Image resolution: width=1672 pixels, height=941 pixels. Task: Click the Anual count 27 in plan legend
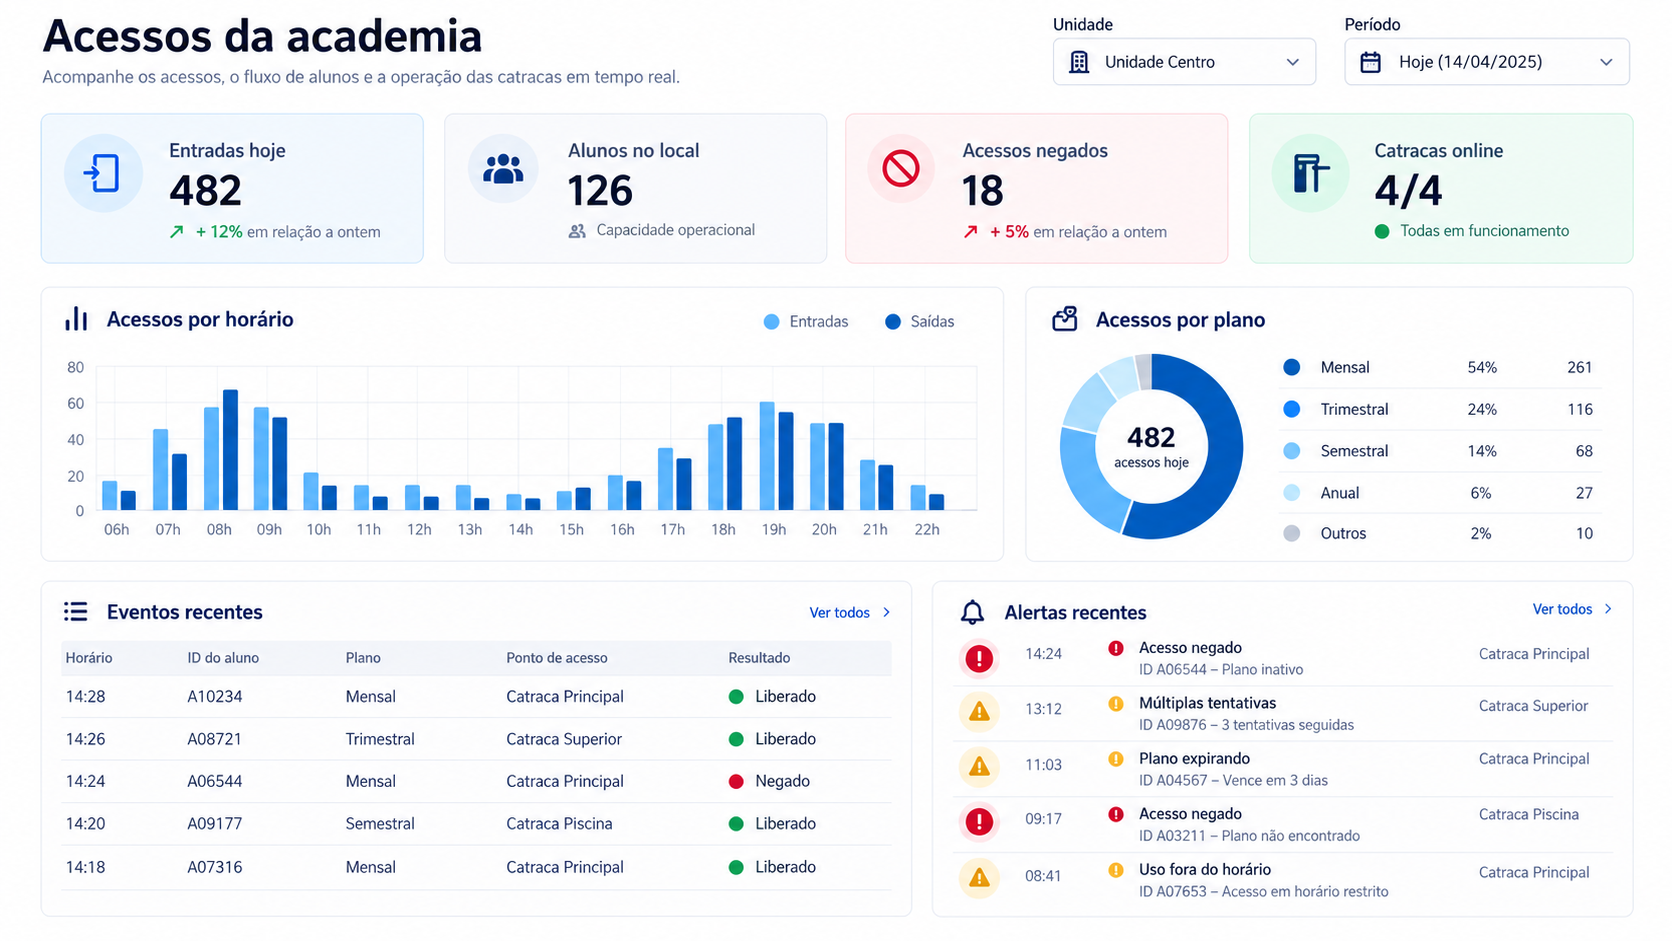[1584, 493]
